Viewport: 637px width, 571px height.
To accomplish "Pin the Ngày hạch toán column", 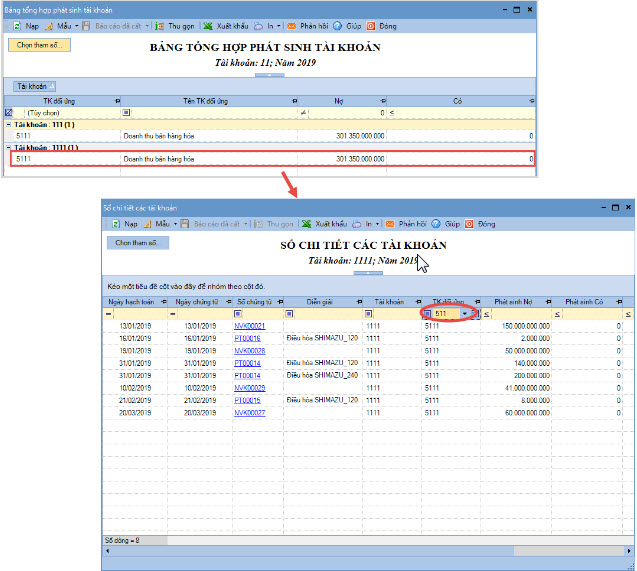I will coord(164,302).
